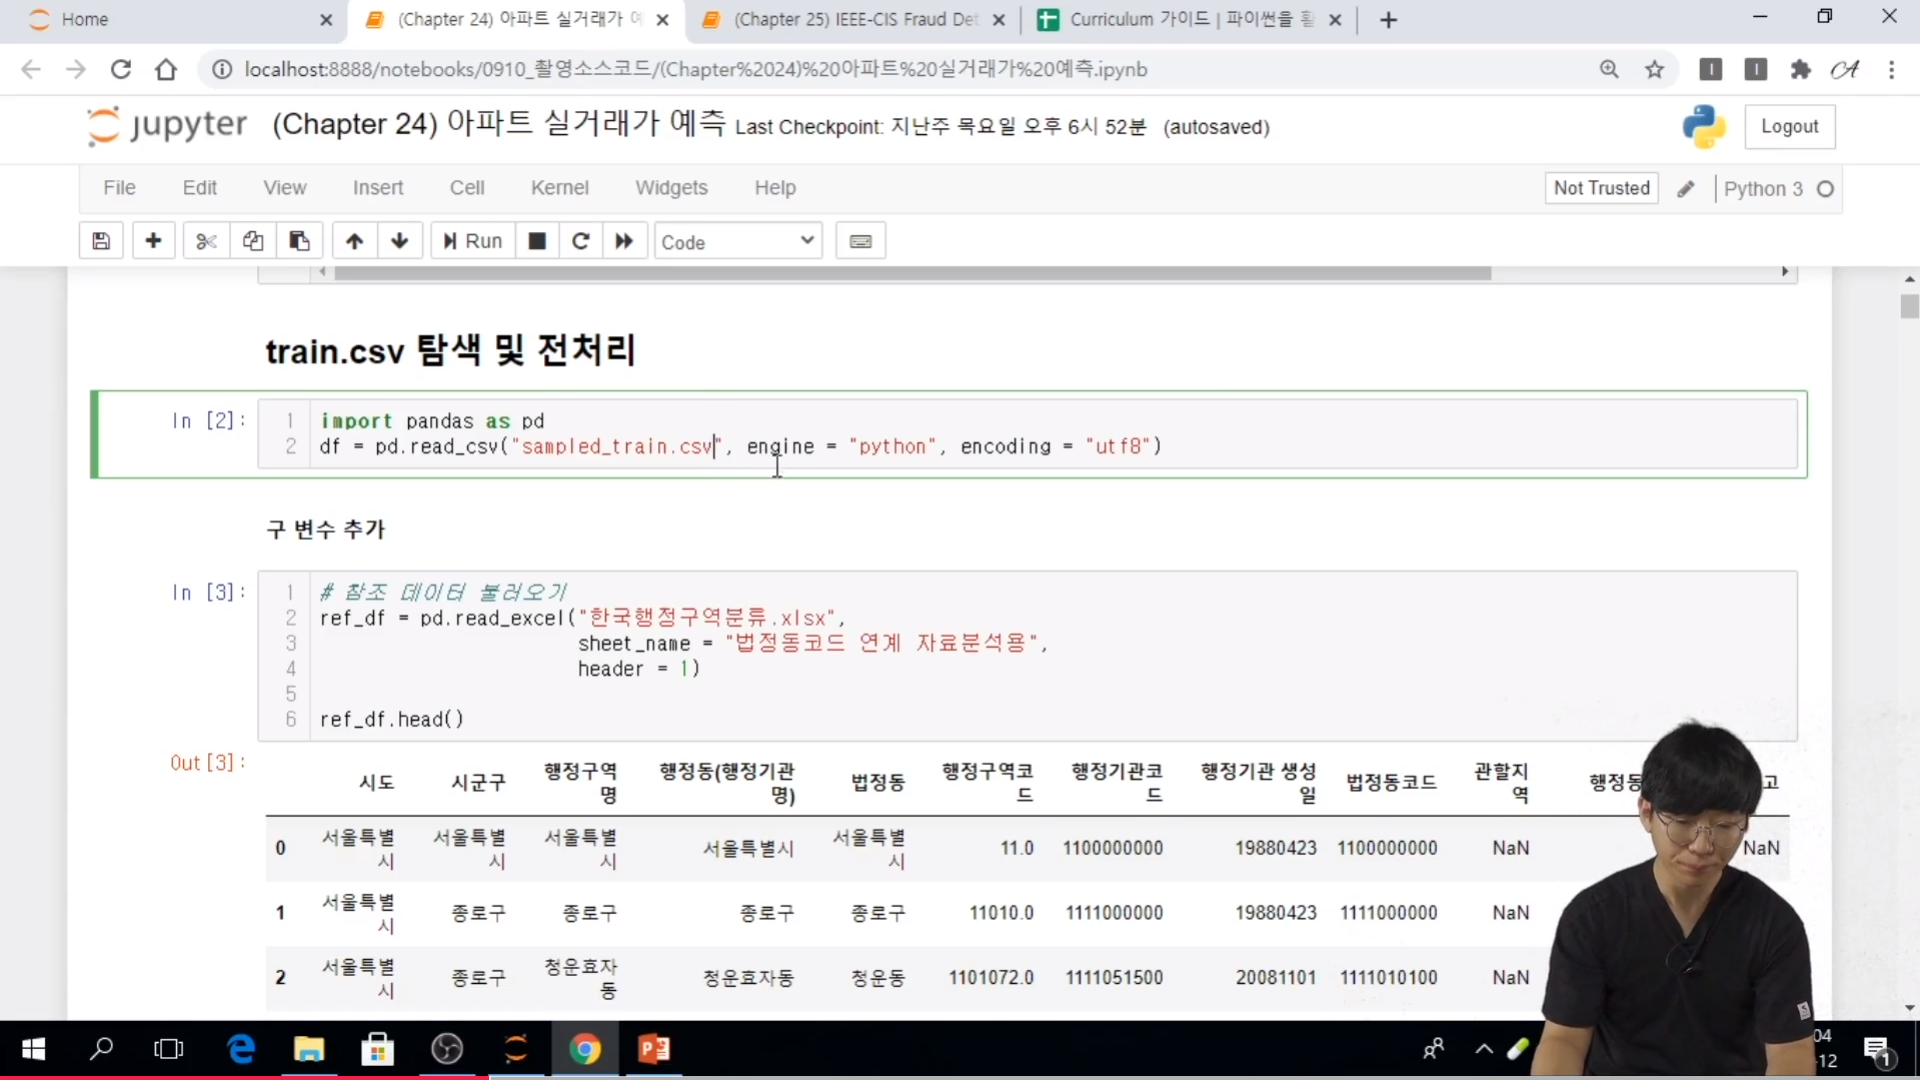The width and height of the screenshot is (1920, 1080).
Task: Restart kernel and run all cells icon
Action: click(624, 241)
